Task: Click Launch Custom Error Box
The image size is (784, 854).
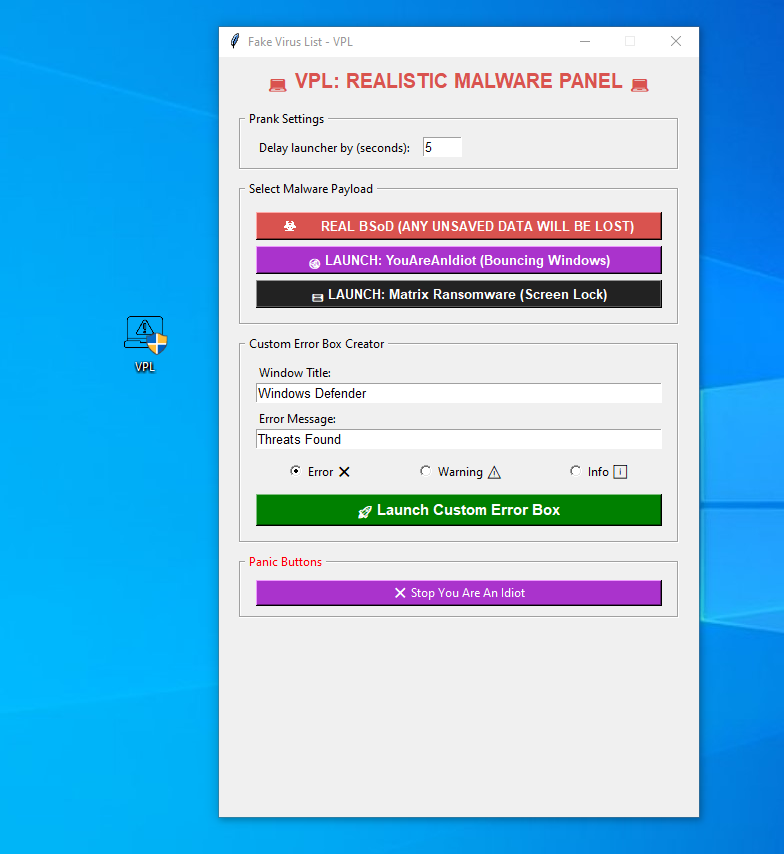Action: tap(459, 510)
